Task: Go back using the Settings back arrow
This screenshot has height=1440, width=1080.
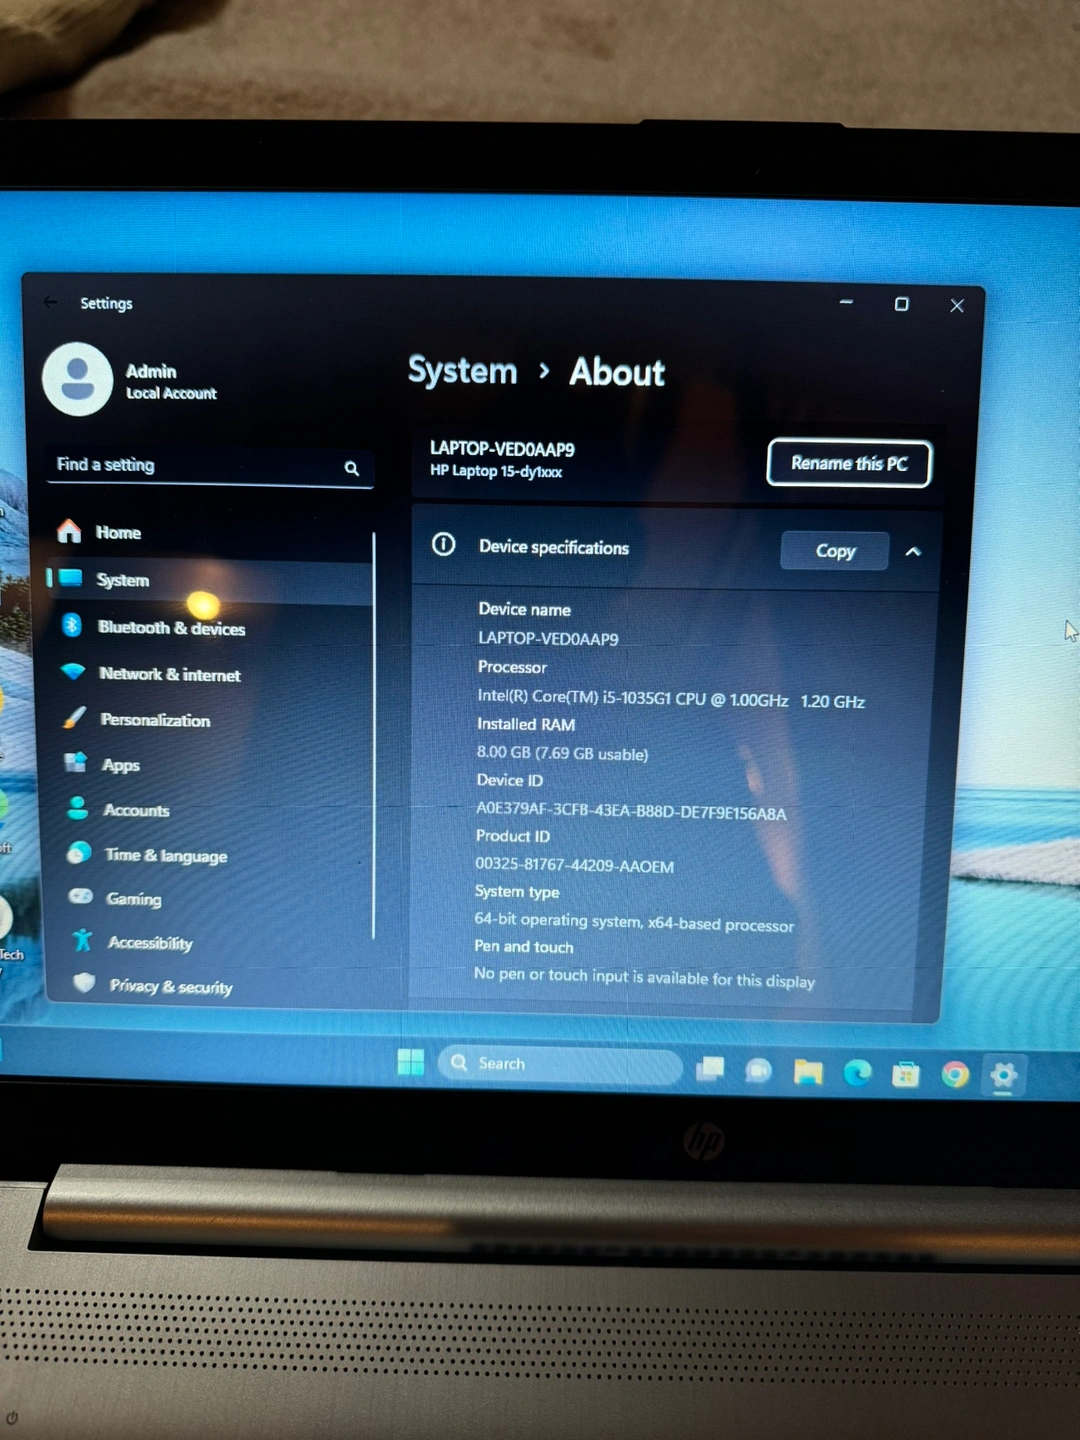Action: point(51,302)
